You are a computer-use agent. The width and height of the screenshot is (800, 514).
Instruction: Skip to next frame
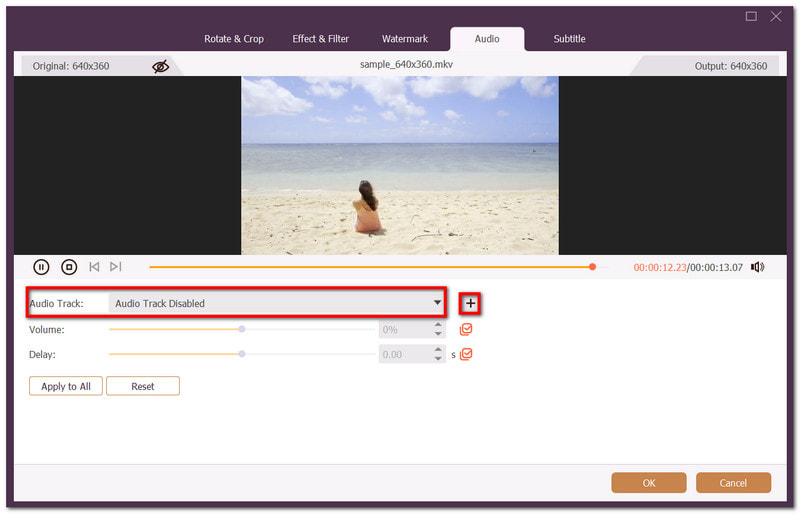(116, 267)
